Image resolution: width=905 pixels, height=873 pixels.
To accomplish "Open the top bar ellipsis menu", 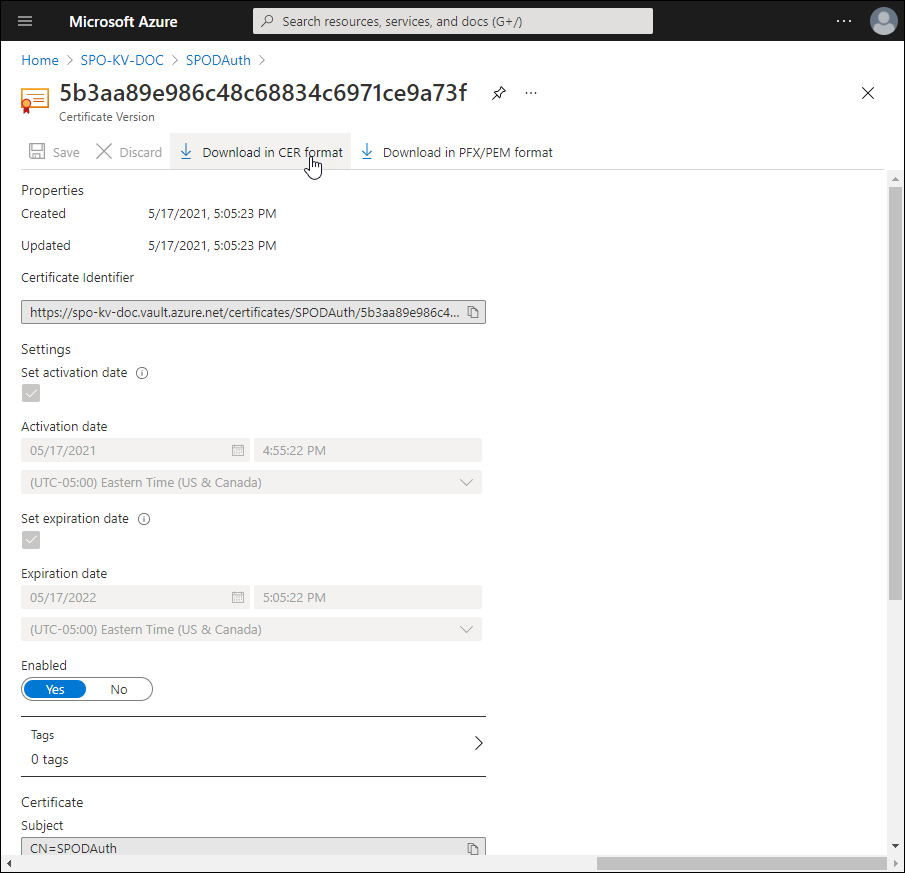I will (844, 21).
